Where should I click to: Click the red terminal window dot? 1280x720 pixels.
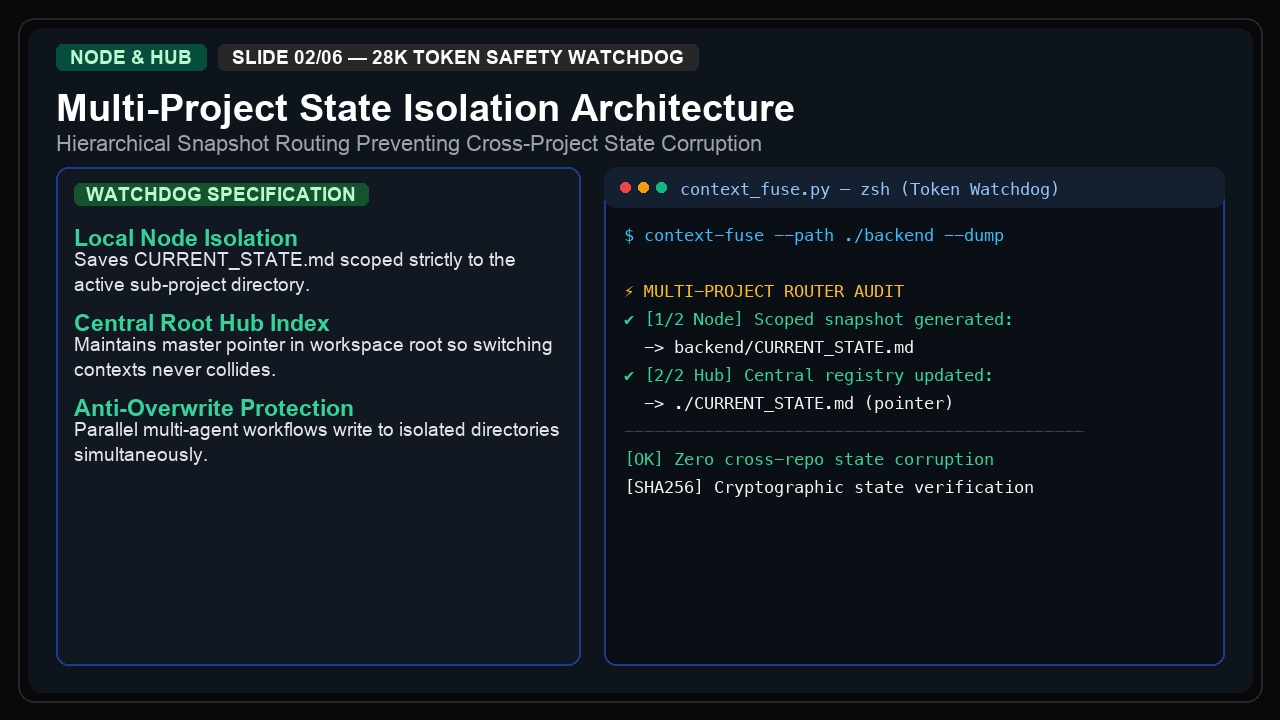pyautogui.click(x=626, y=188)
